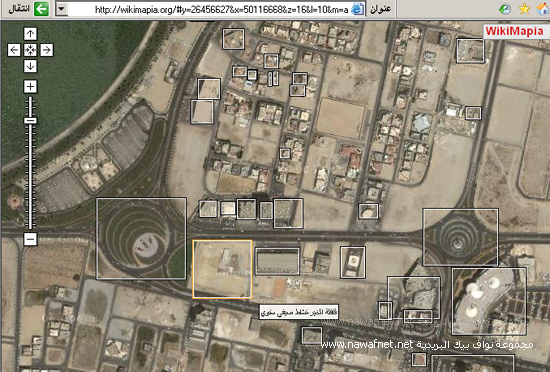Click the refresh icon beside the star
Image resolution: width=550 pixels, height=372 pixels.
click(x=505, y=9)
